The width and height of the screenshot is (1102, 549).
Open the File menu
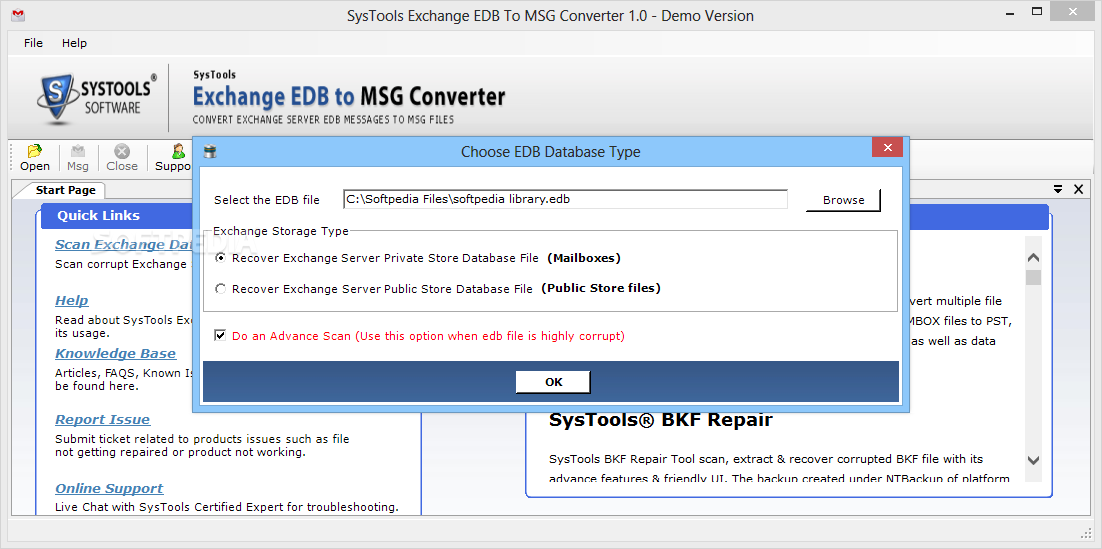pos(33,43)
